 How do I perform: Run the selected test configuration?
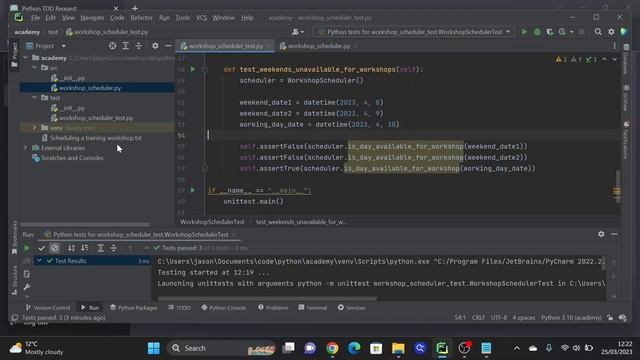(x=524, y=32)
